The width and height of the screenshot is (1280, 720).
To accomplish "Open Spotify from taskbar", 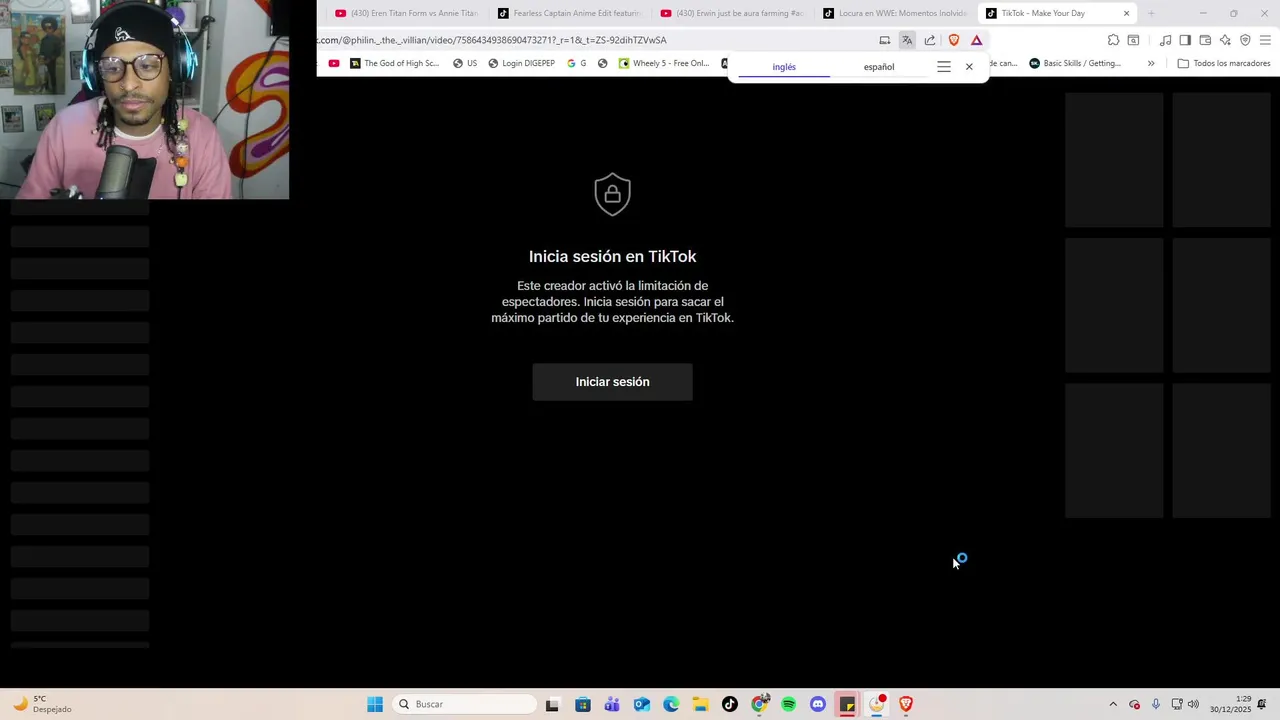I will pyautogui.click(x=789, y=704).
